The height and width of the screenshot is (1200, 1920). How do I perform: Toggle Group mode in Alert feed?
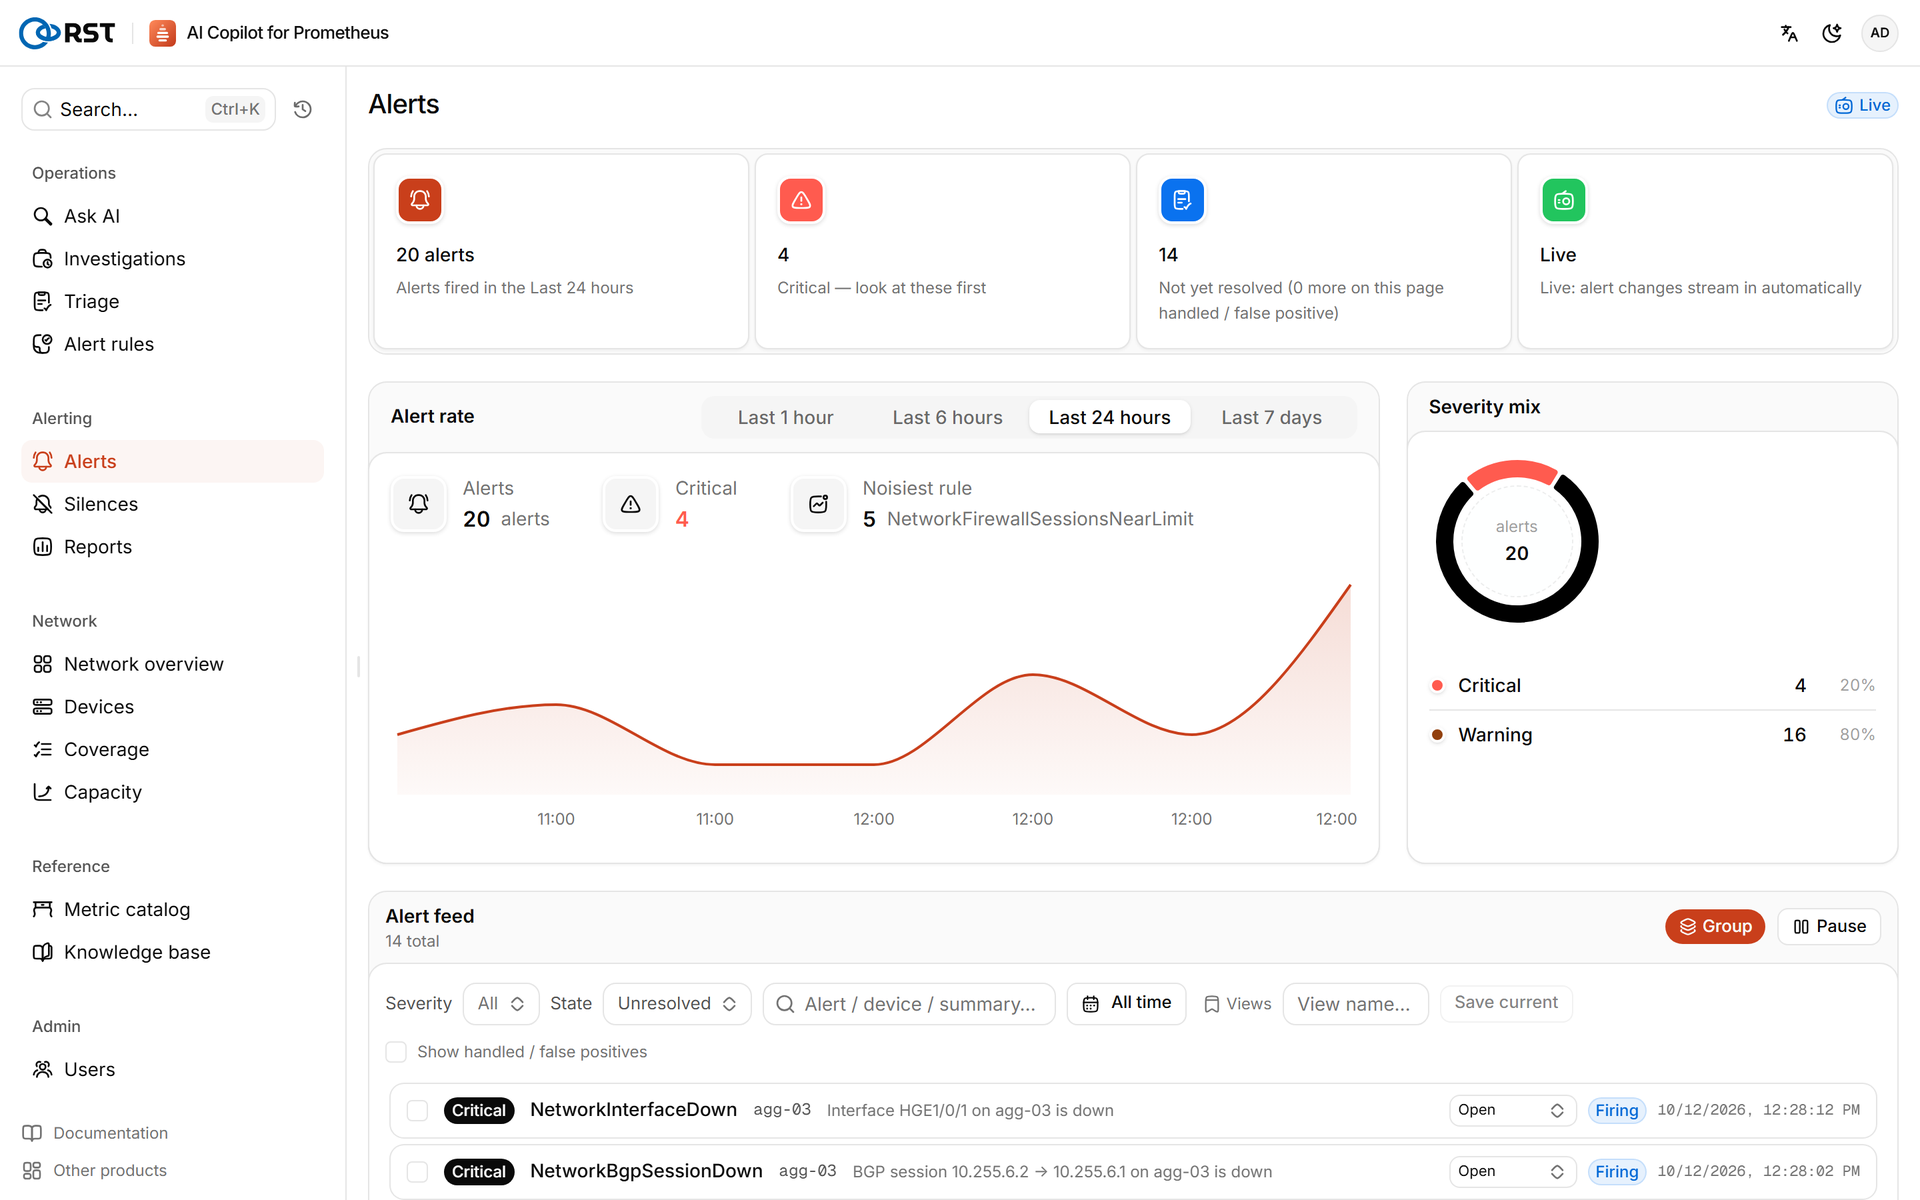pos(1715,926)
